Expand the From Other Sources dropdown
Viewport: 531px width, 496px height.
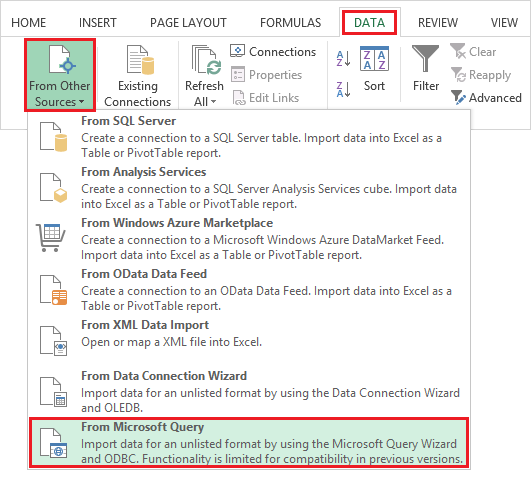click(60, 75)
